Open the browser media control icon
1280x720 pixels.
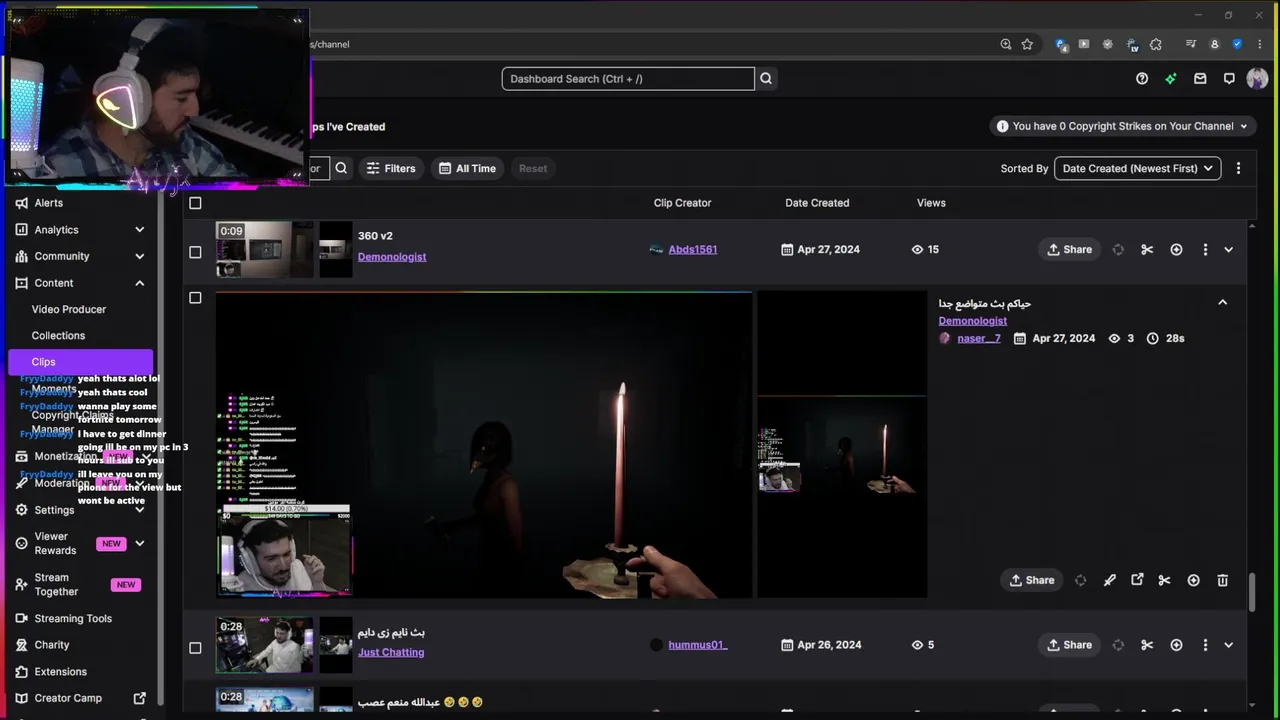tap(1191, 44)
